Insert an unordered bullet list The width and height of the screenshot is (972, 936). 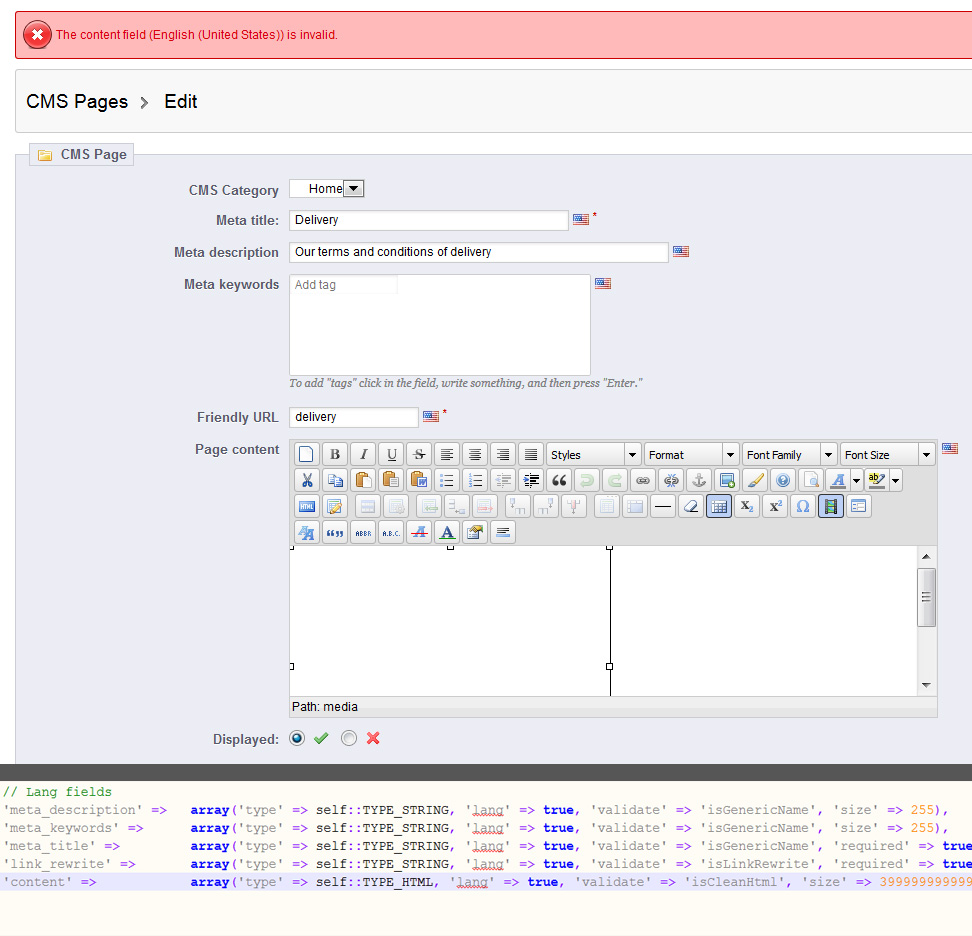click(446, 480)
